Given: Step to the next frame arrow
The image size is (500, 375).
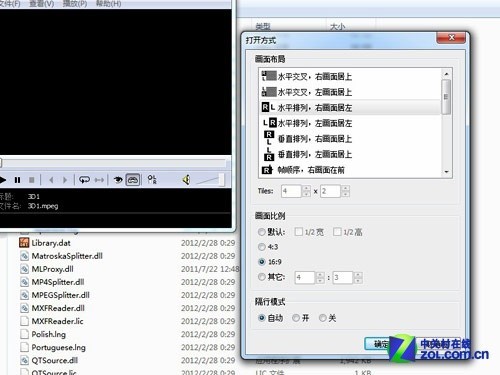Looking at the screenshot, I should click(x=65, y=180).
